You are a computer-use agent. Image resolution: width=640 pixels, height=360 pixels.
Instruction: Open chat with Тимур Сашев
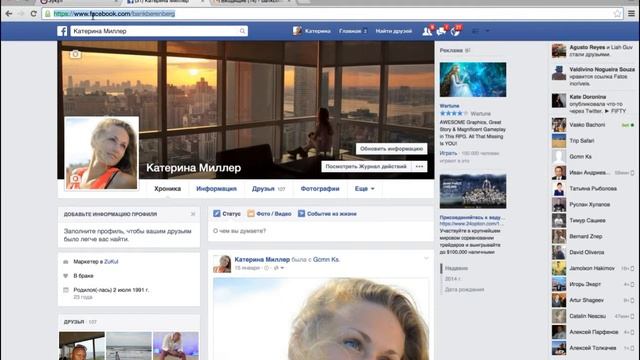[593, 220]
